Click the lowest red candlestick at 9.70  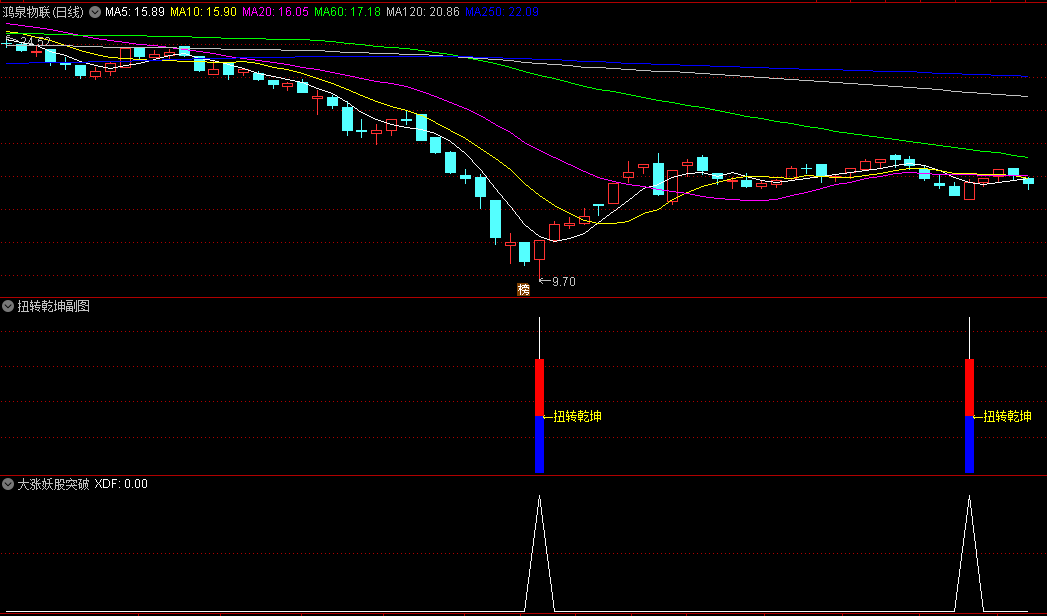540,250
